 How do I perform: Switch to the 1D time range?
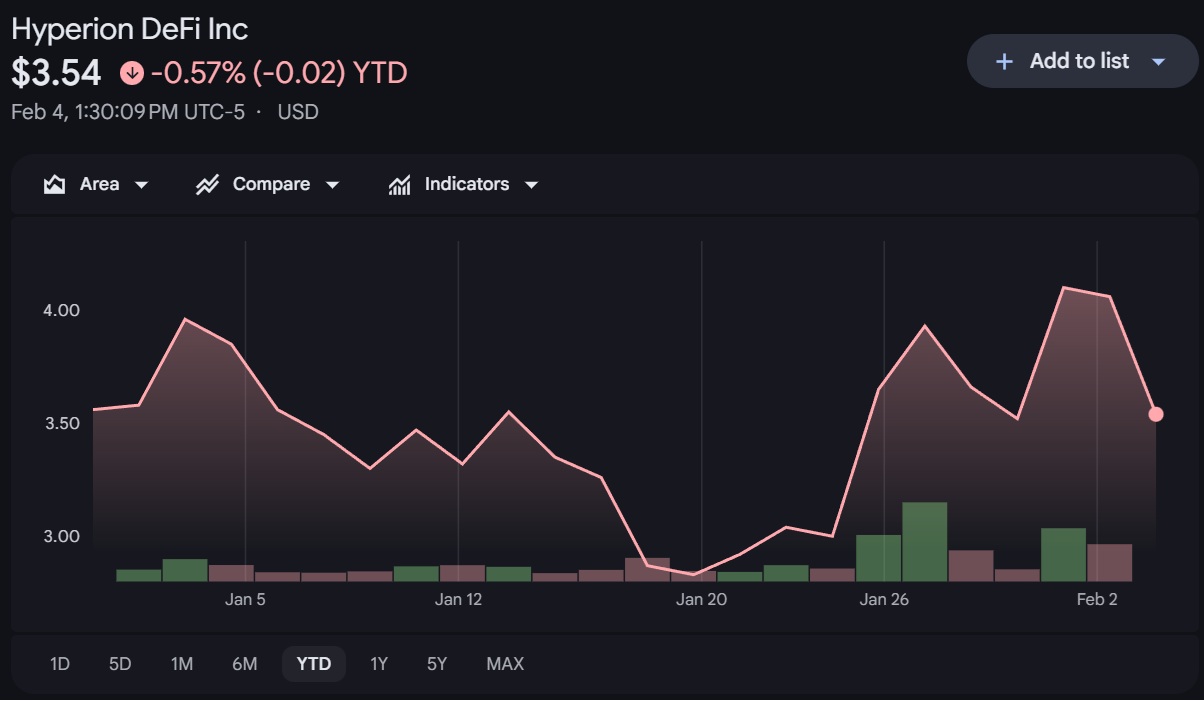tap(60, 664)
